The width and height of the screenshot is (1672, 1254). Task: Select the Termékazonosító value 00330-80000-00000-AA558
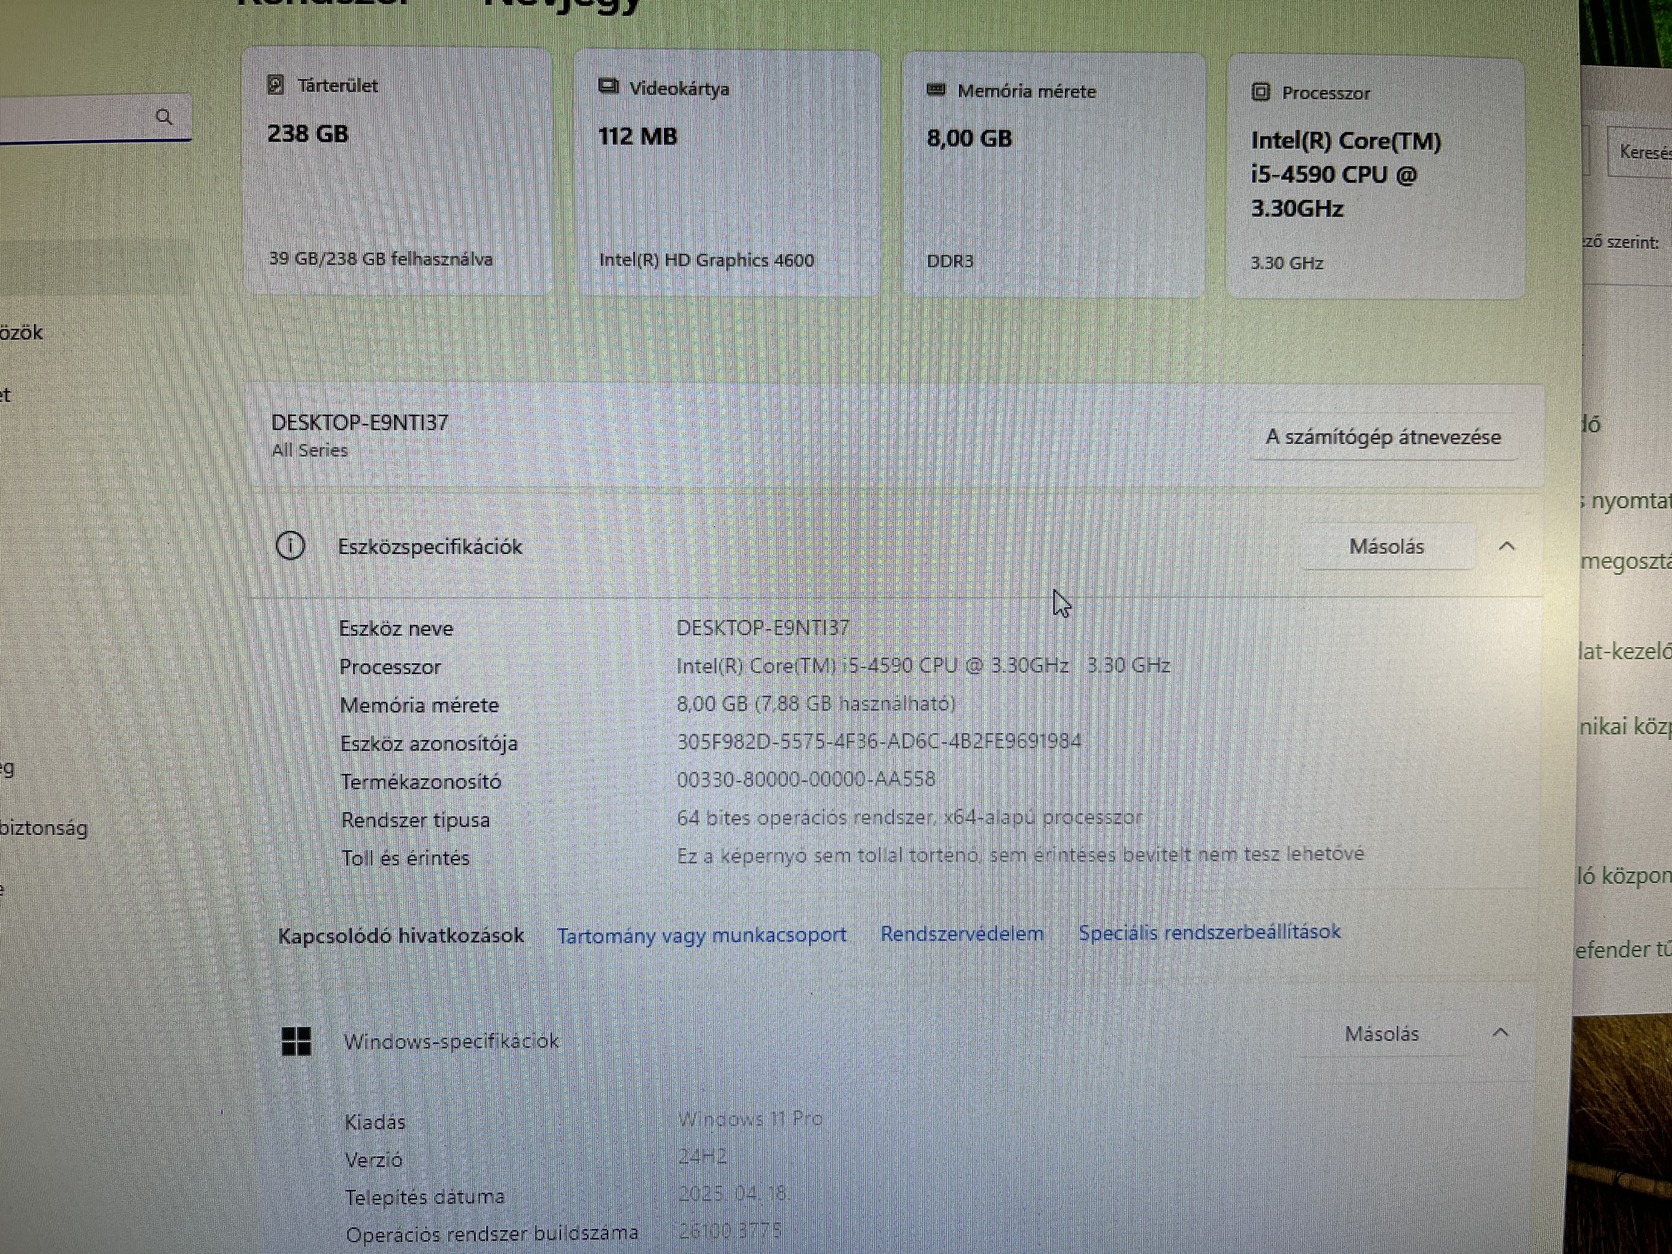[806, 779]
